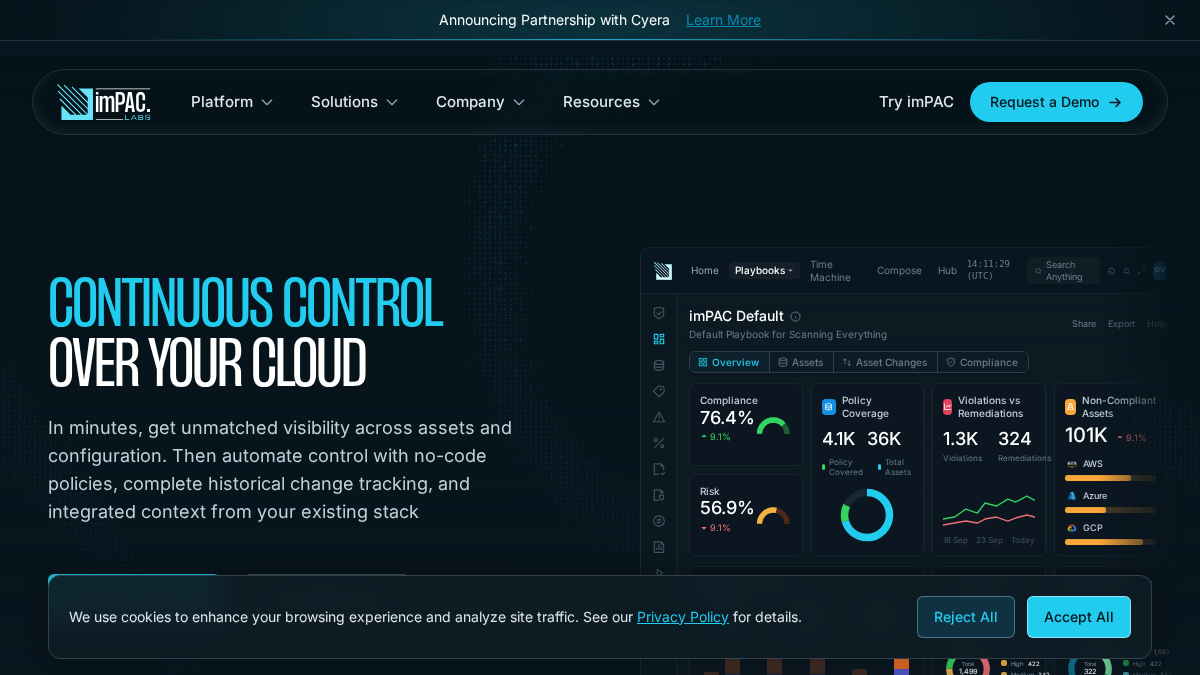Click Export in the dashboard header
The width and height of the screenshot is (1200, 675).
tap(1121, 324)
